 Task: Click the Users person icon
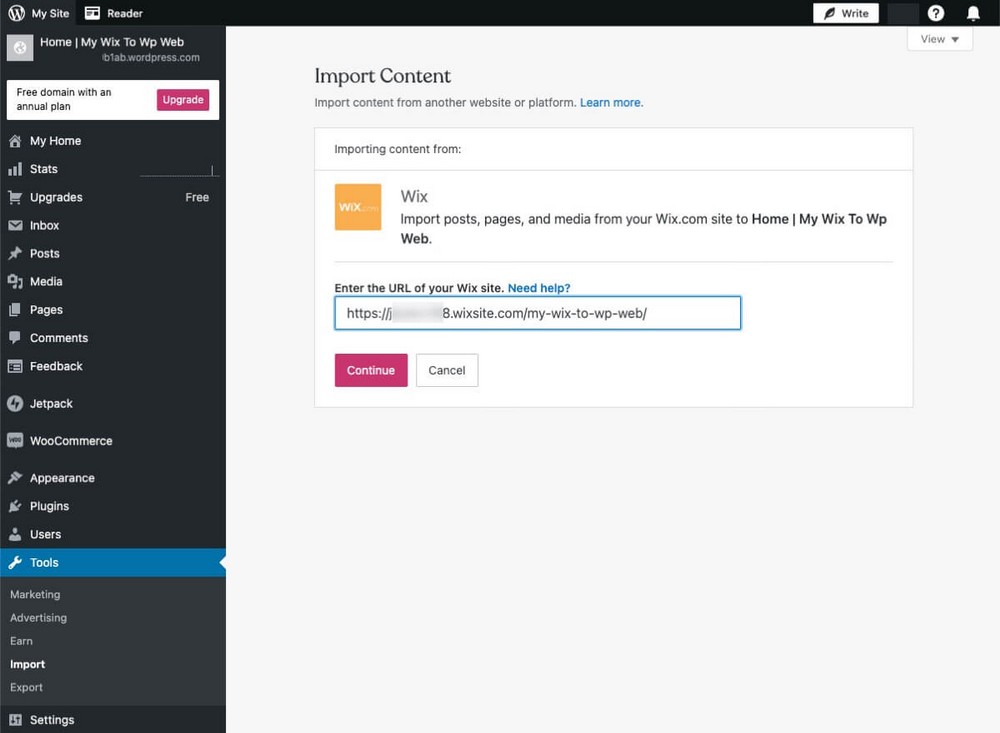[15, 534]
